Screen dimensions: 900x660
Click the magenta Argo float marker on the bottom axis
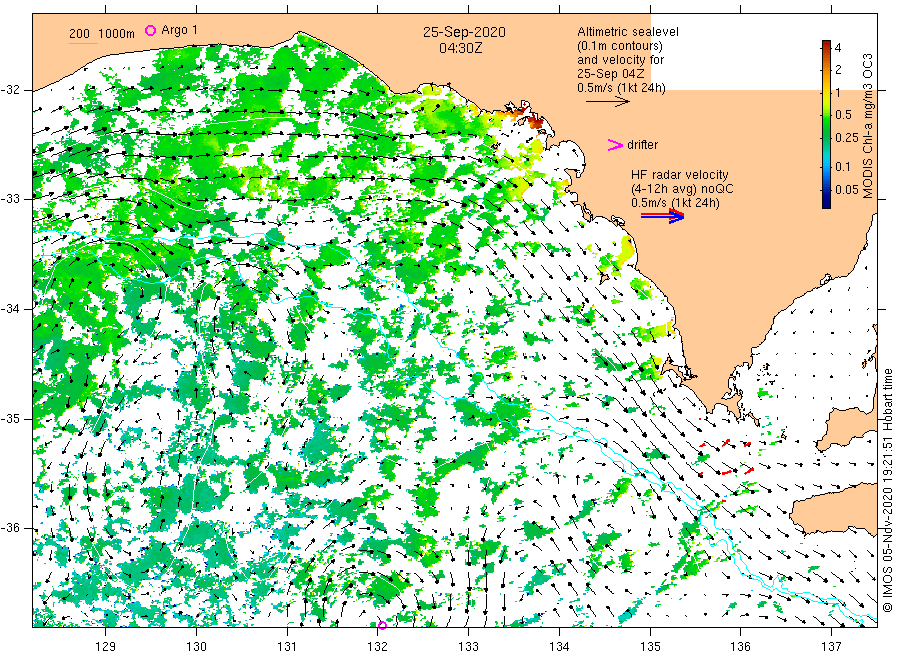[382, 625]
